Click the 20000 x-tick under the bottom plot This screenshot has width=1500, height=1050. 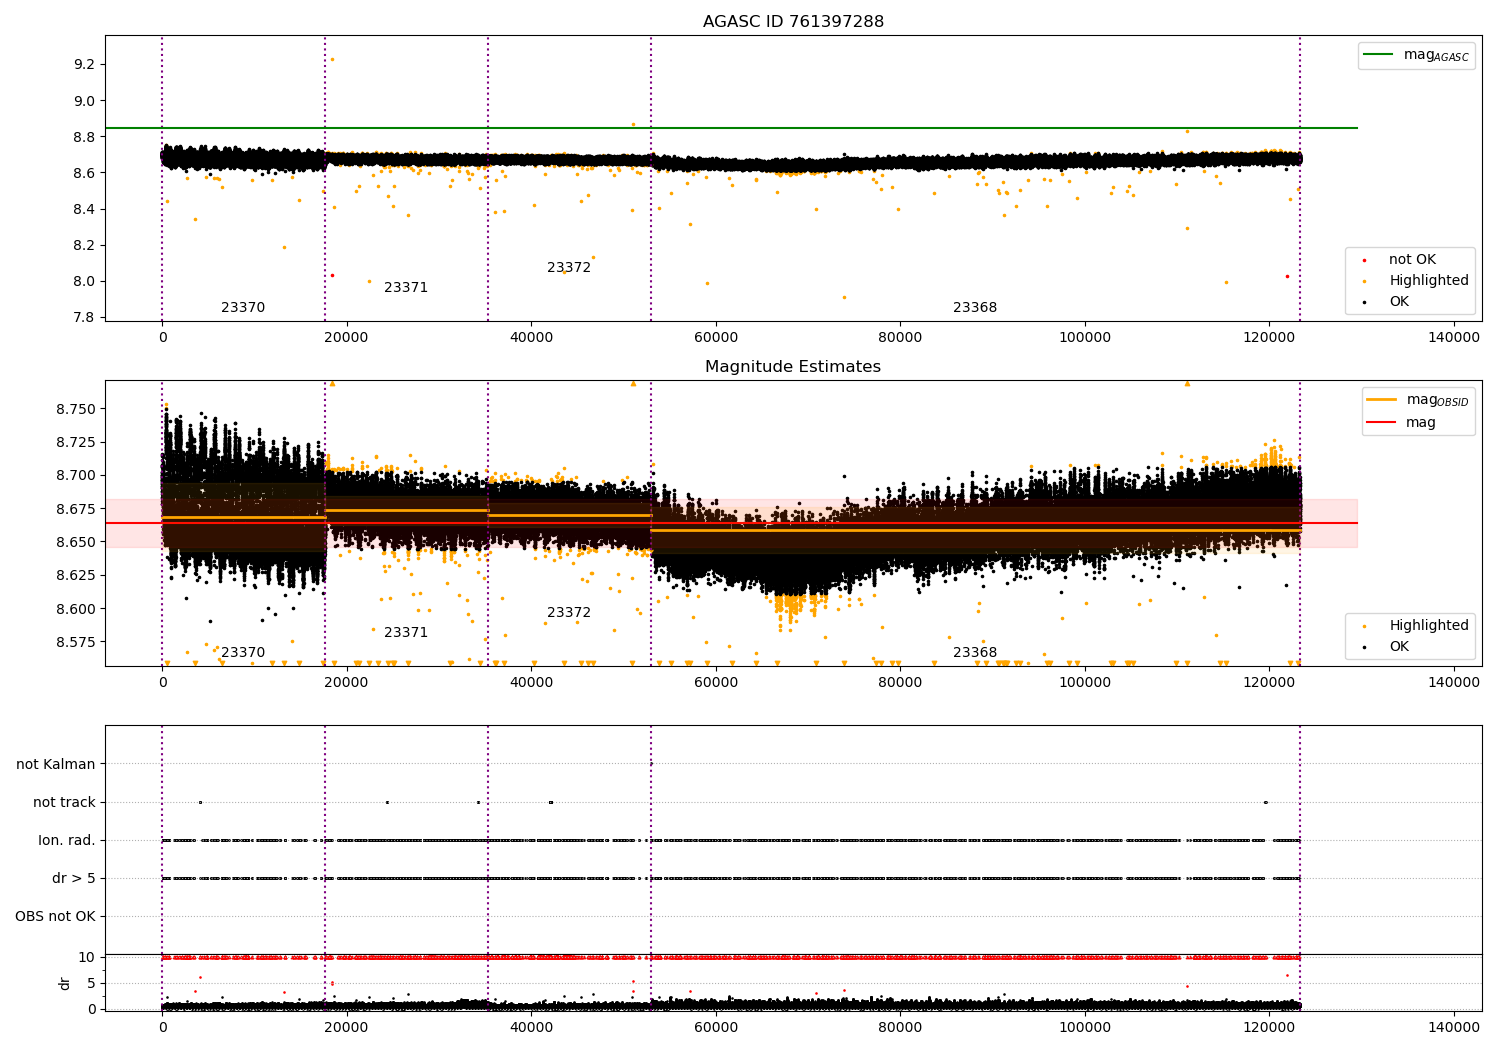346,1028
